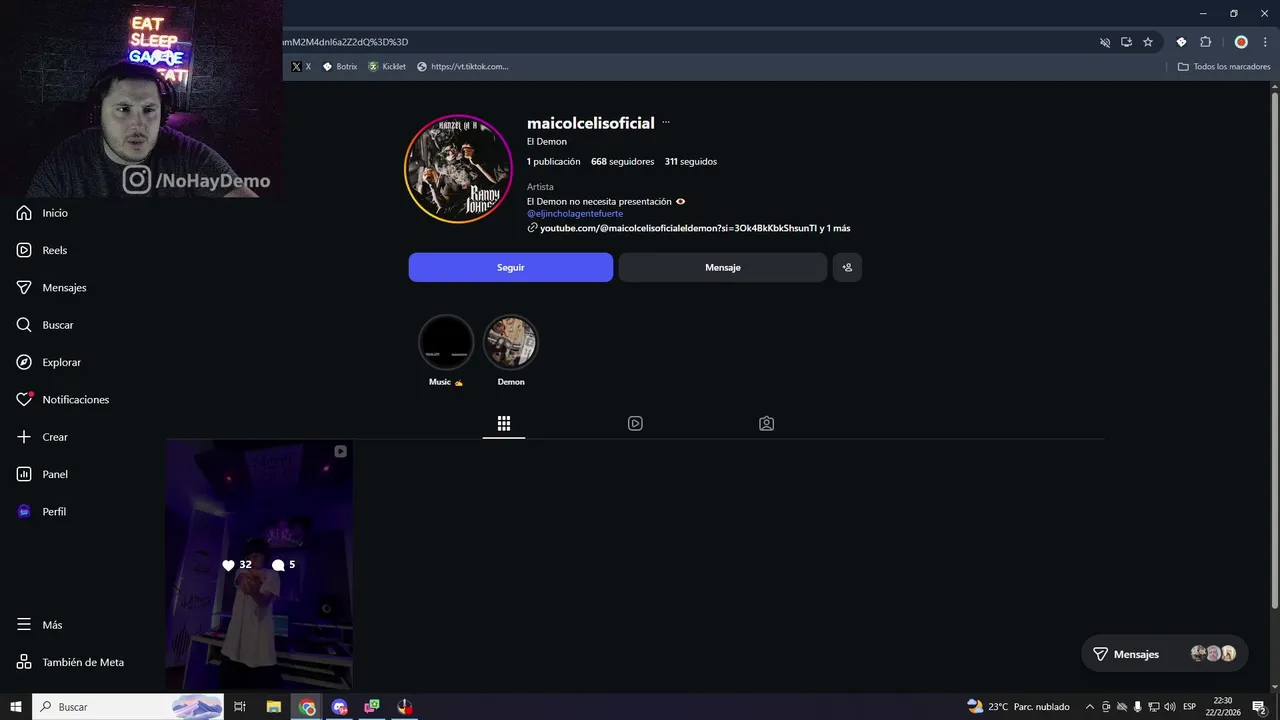1280x720 pixels.
Task: Open the ESP language input indicator
Action: [1190, 707]
